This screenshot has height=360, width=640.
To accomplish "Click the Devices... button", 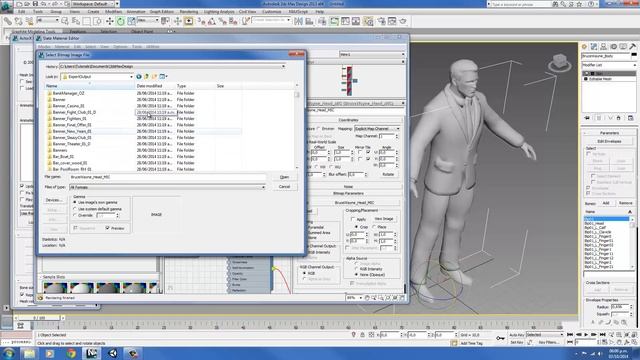I will 54,200.
